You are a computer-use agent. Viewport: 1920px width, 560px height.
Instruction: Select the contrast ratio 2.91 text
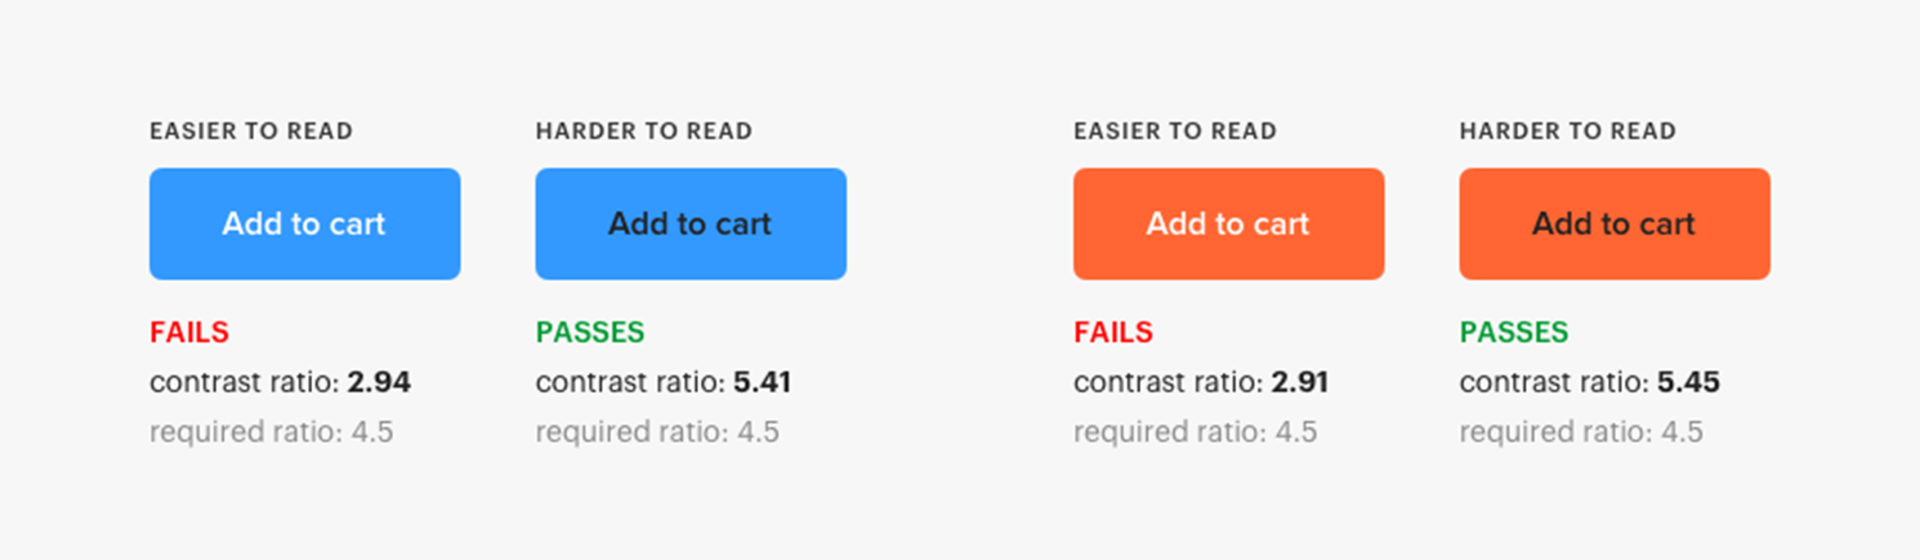pos(1200,382)
